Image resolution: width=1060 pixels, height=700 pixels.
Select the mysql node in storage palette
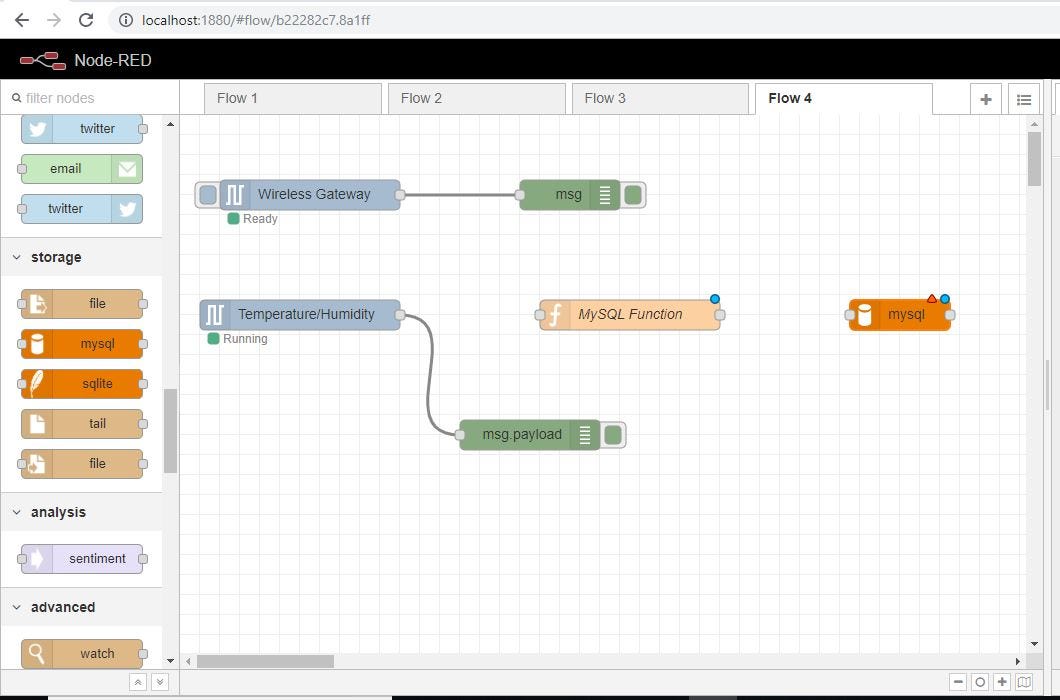(x=82, y=344)
